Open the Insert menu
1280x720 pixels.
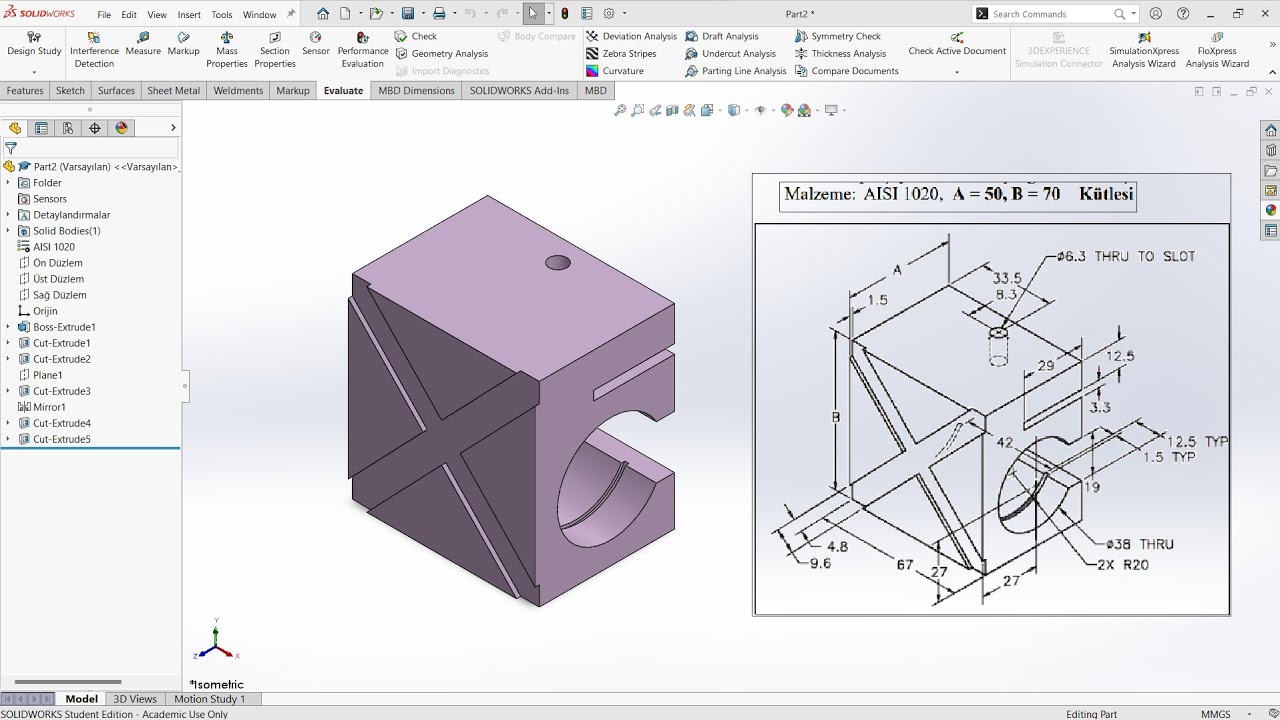(x=189, y=15)
